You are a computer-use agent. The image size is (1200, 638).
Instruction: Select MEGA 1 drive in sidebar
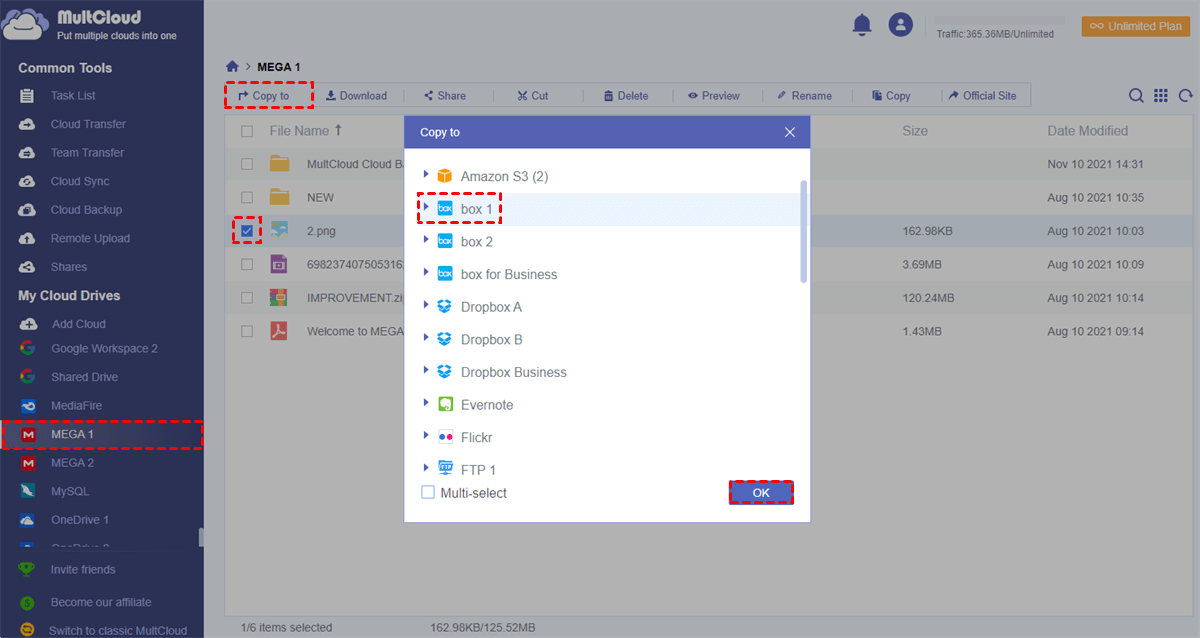pos(101,435)
